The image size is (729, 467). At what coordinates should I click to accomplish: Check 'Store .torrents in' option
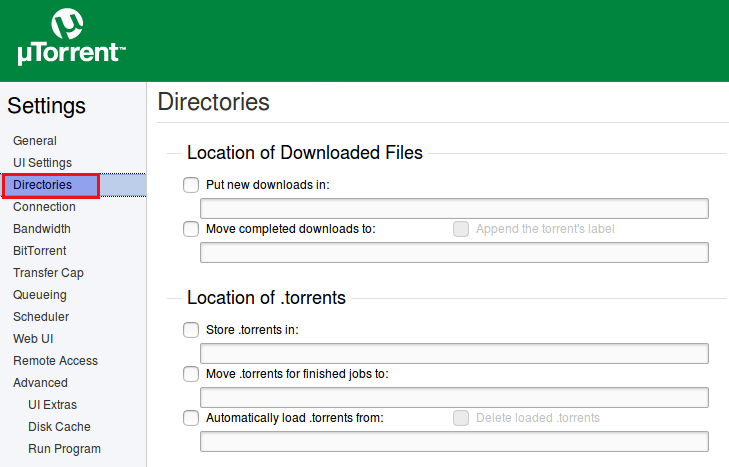pyautogui.click(x=191, y=330)
